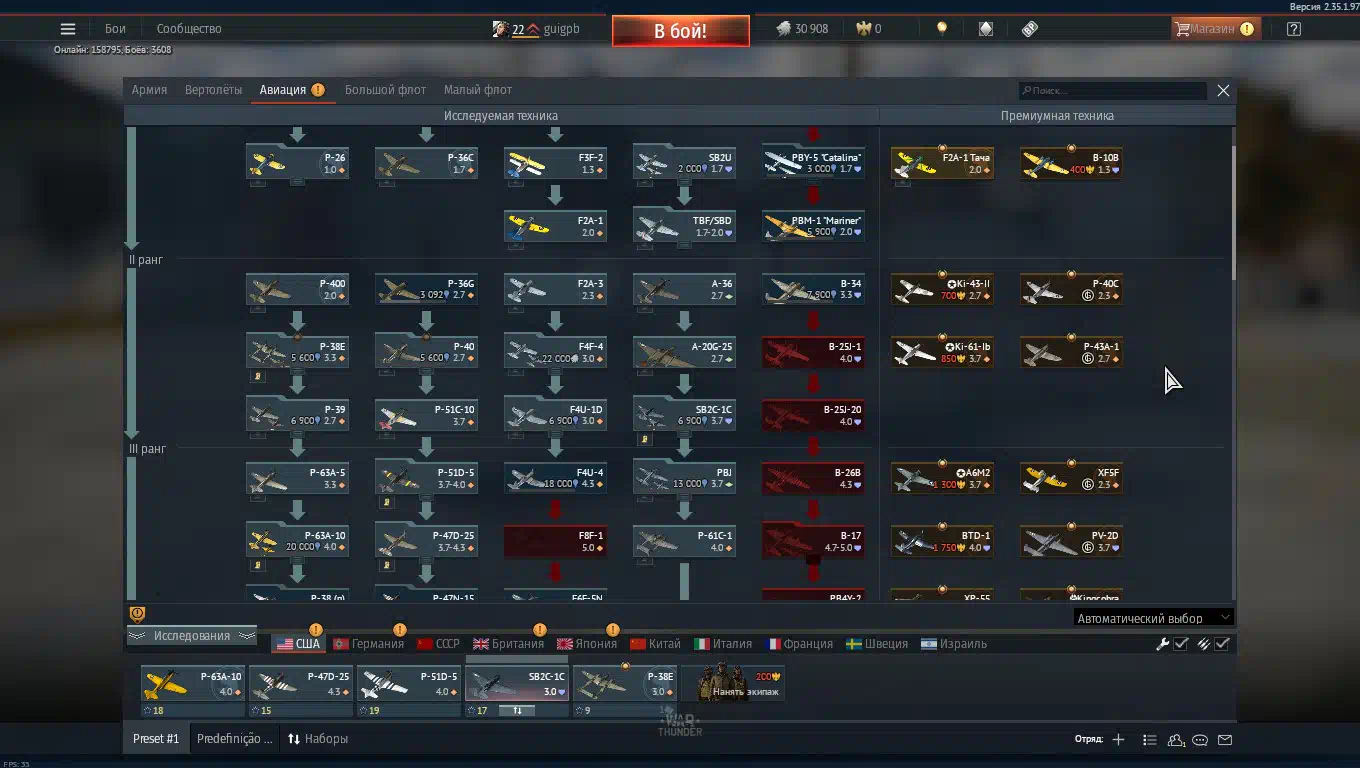Viewport: 1360px width, 768px height.
Task: Open the lightbulb tips icon
Action: [x=941, y=29]
